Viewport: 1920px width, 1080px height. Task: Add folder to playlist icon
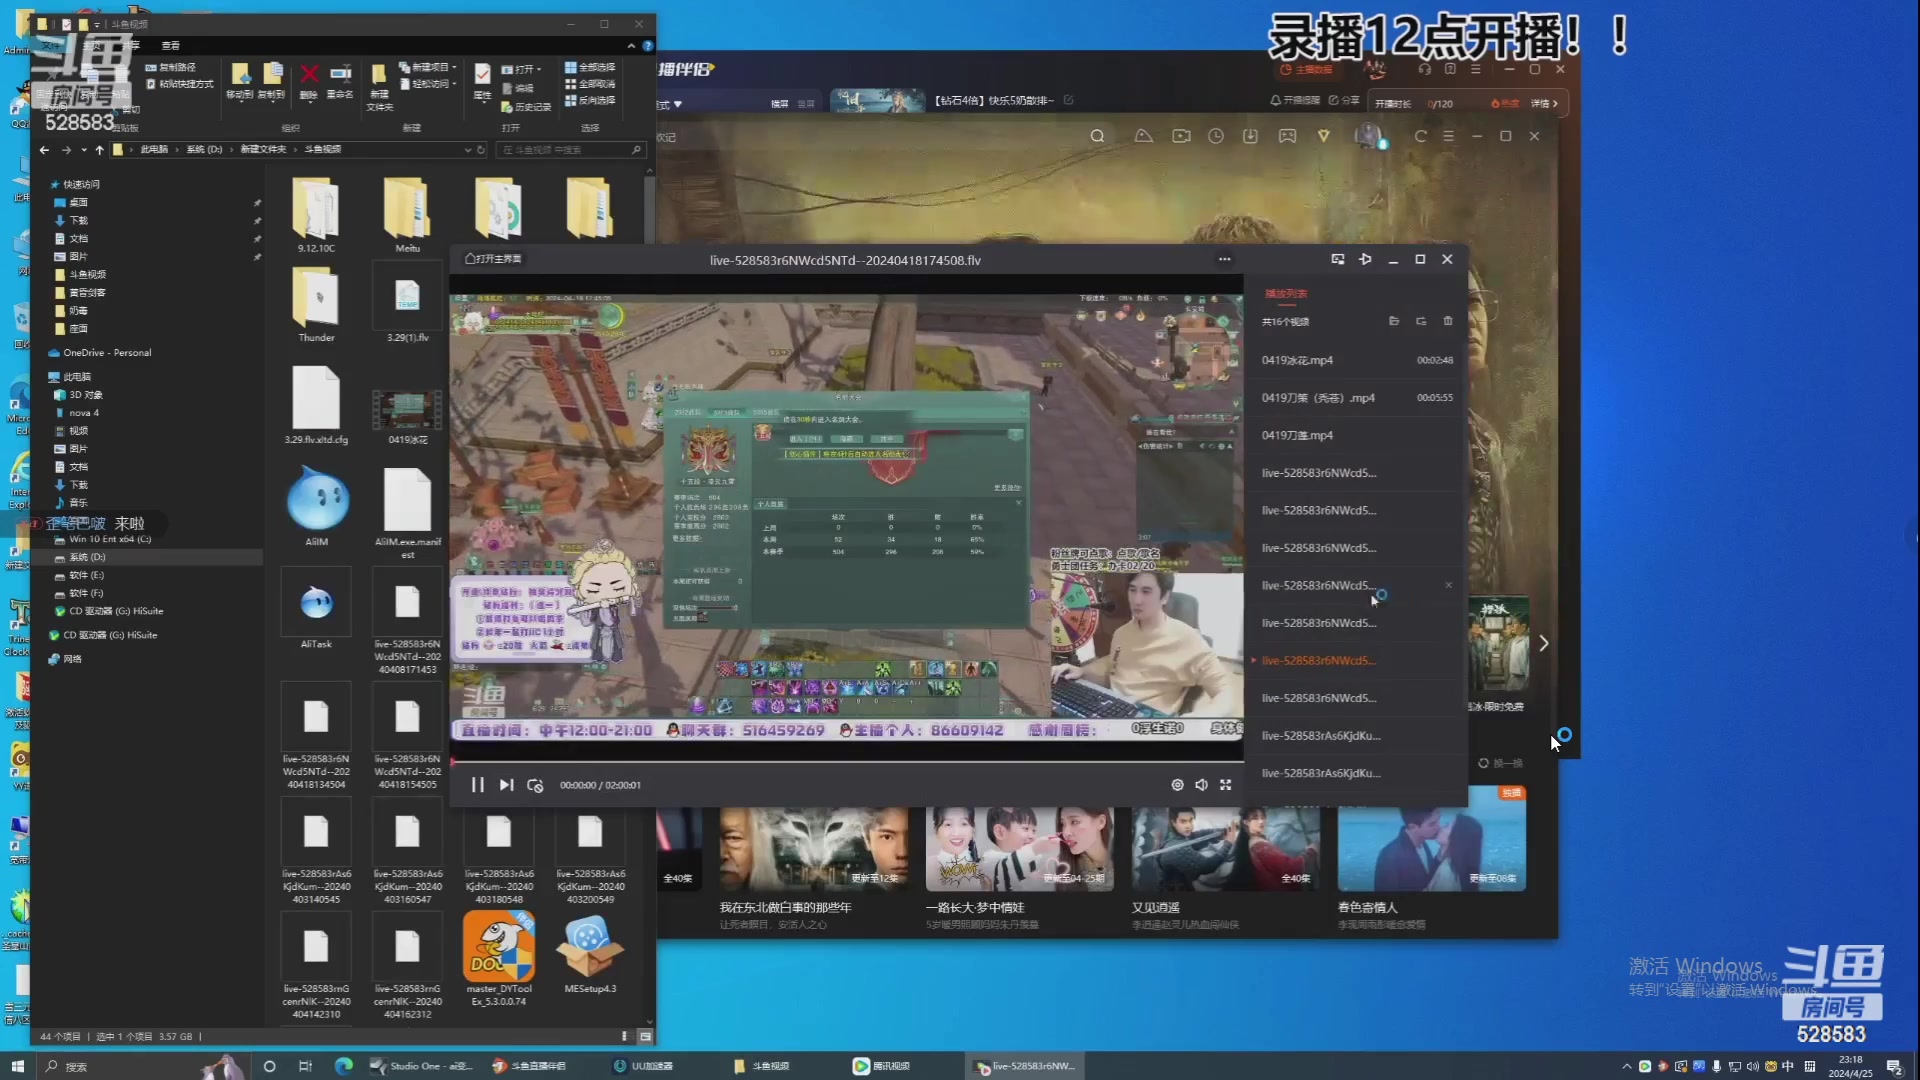coord(1421,321)
